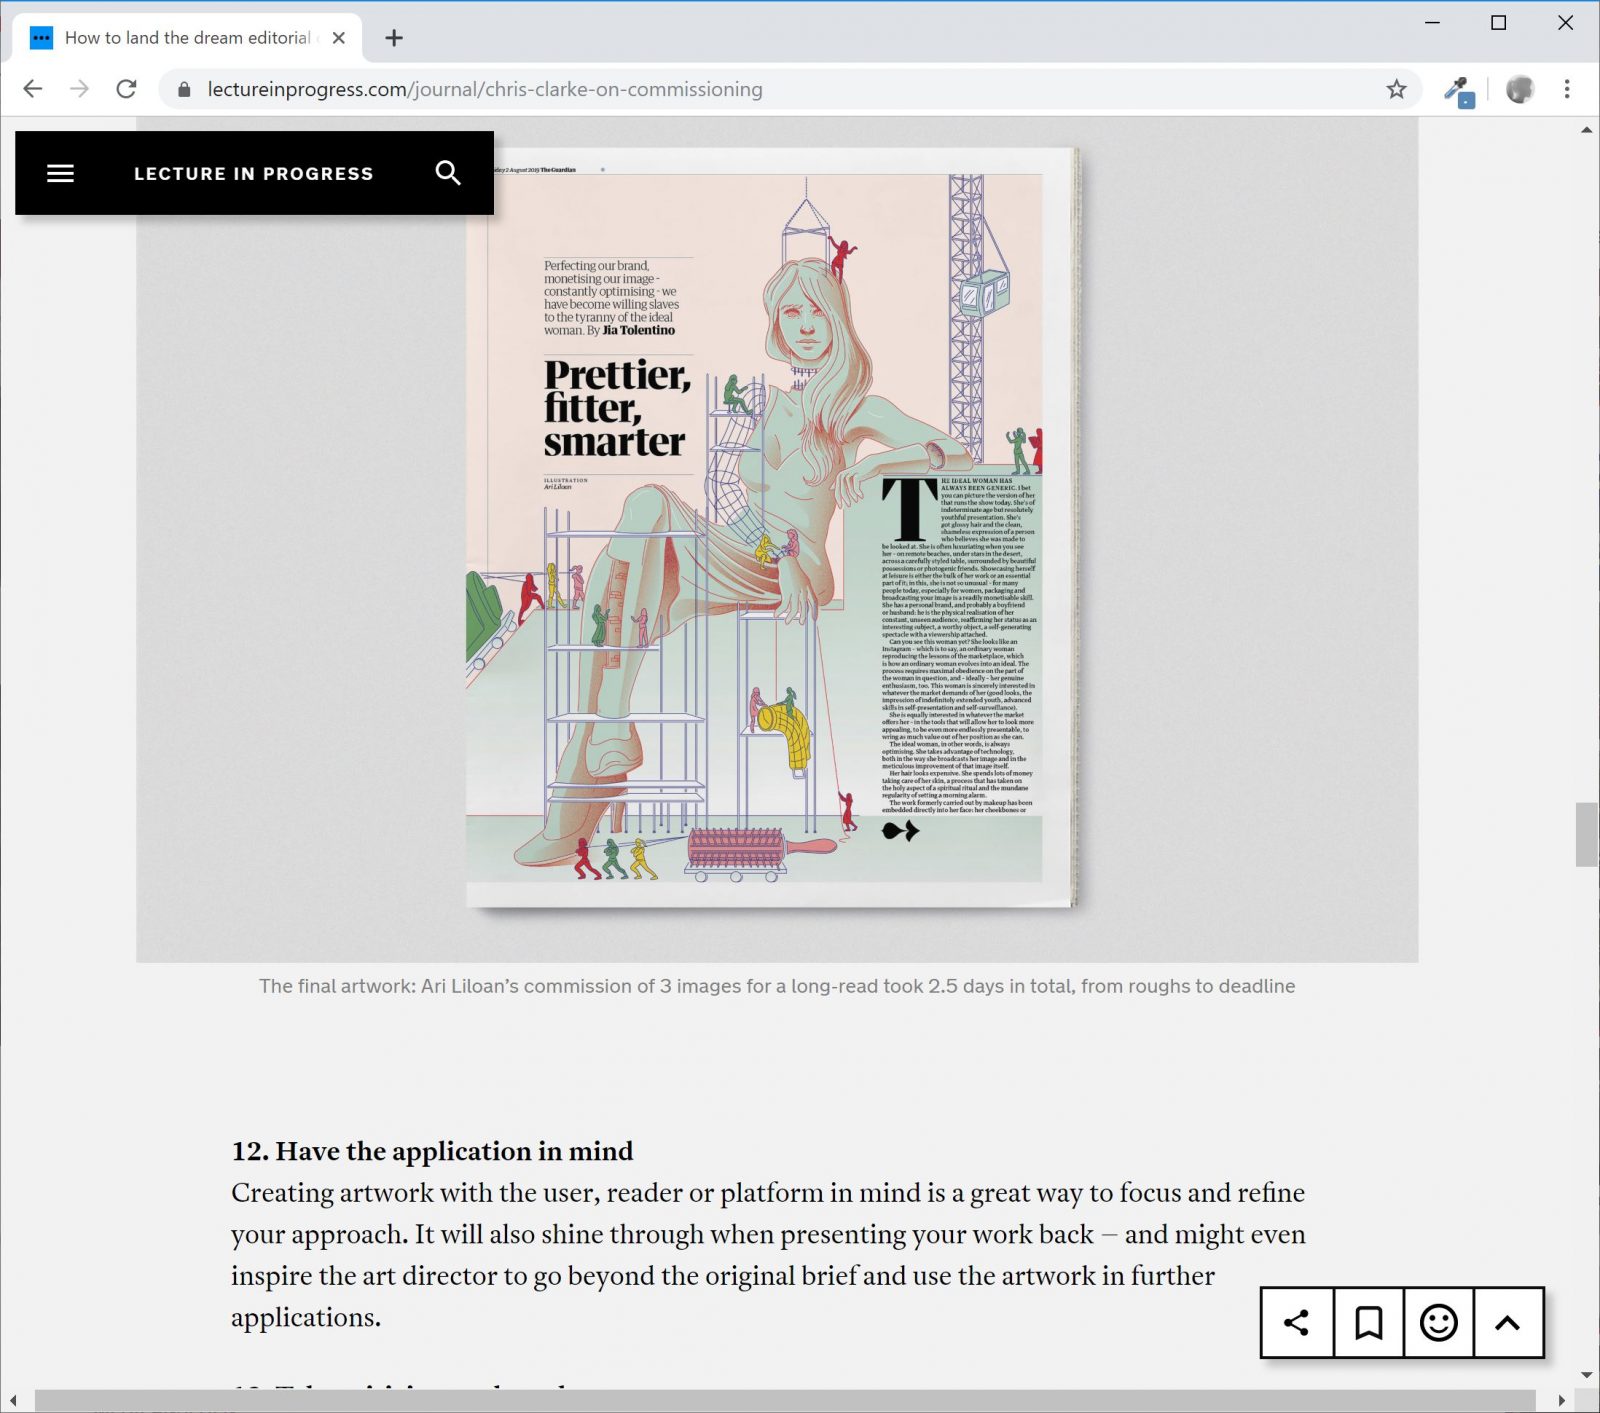
Task: Minimize the Chrome window
Action: pos(1432,23)
